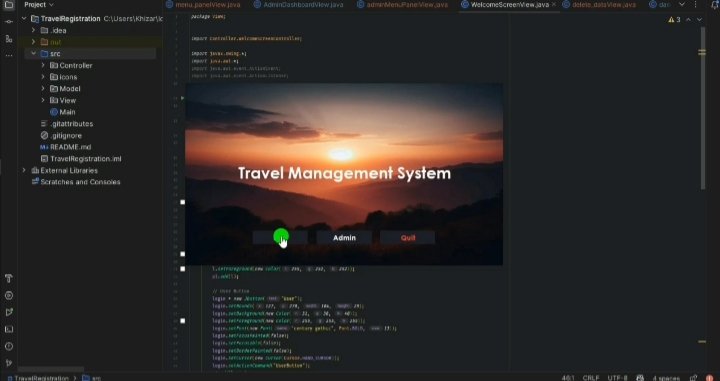Click the Admin button in Travel Management window

pos(344,238)
